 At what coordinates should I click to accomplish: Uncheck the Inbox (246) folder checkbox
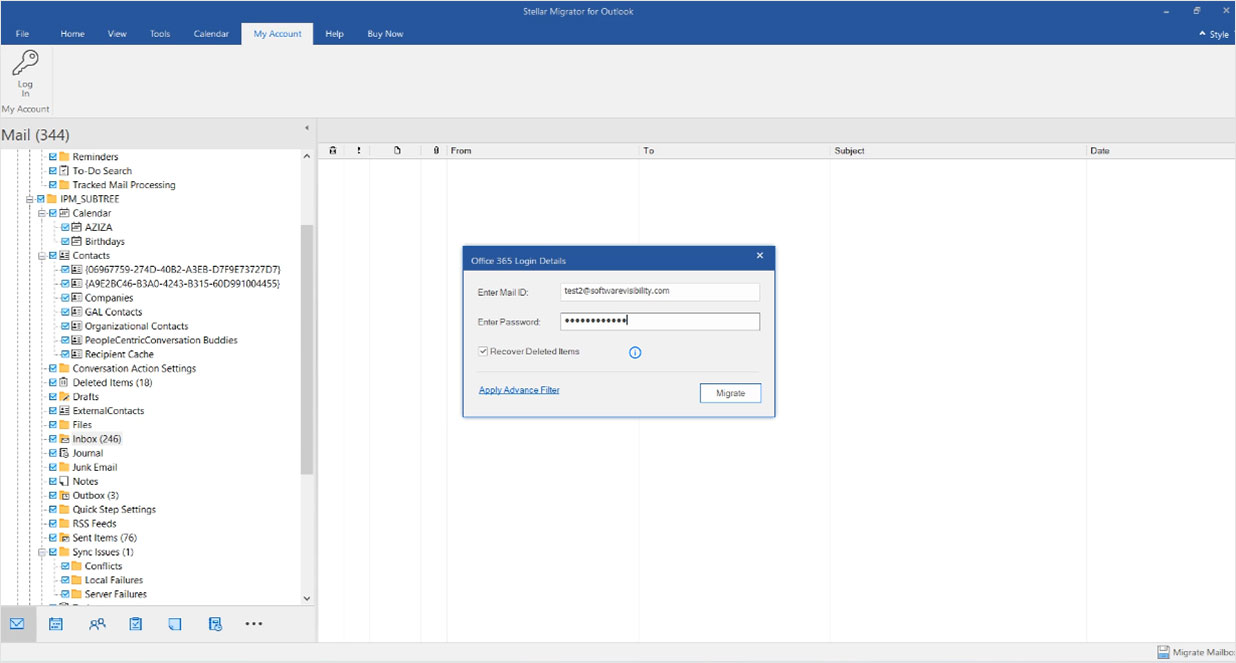[x=53, y=438]
